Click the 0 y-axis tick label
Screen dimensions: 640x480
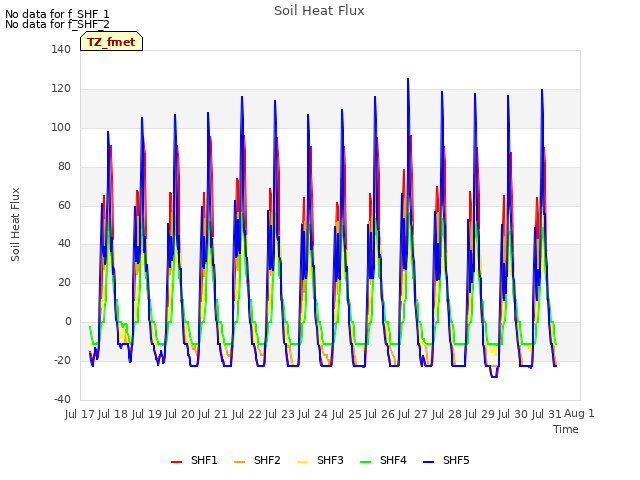tap(68, 322)
